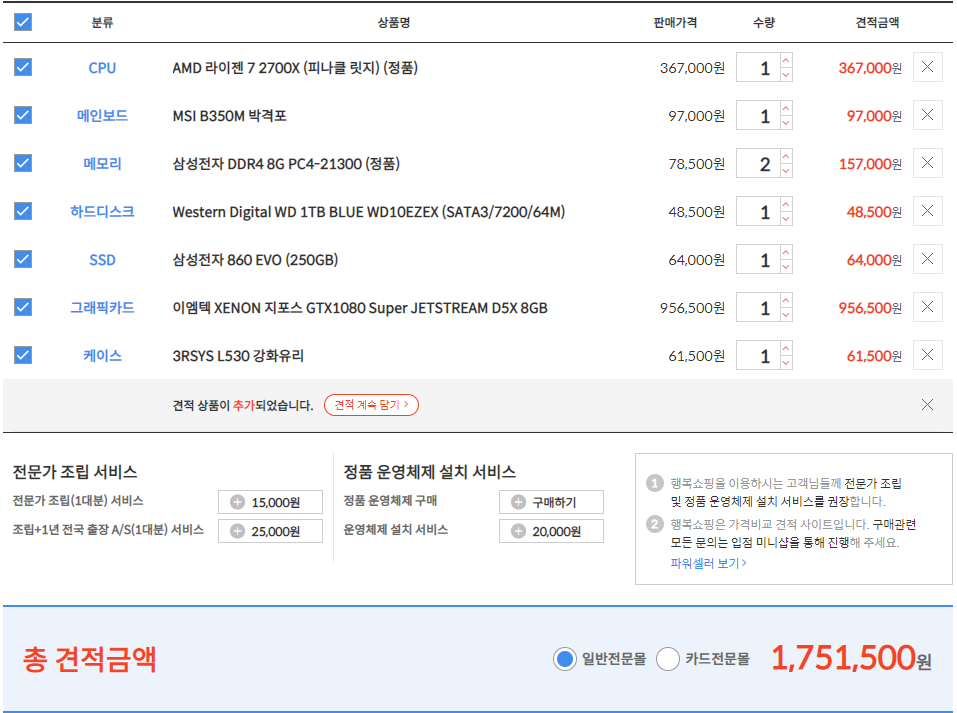This screenshot has width=957, height=713.
Task: Decrease SSD quantity with the down arrow
Action: [x=786, y=267]
